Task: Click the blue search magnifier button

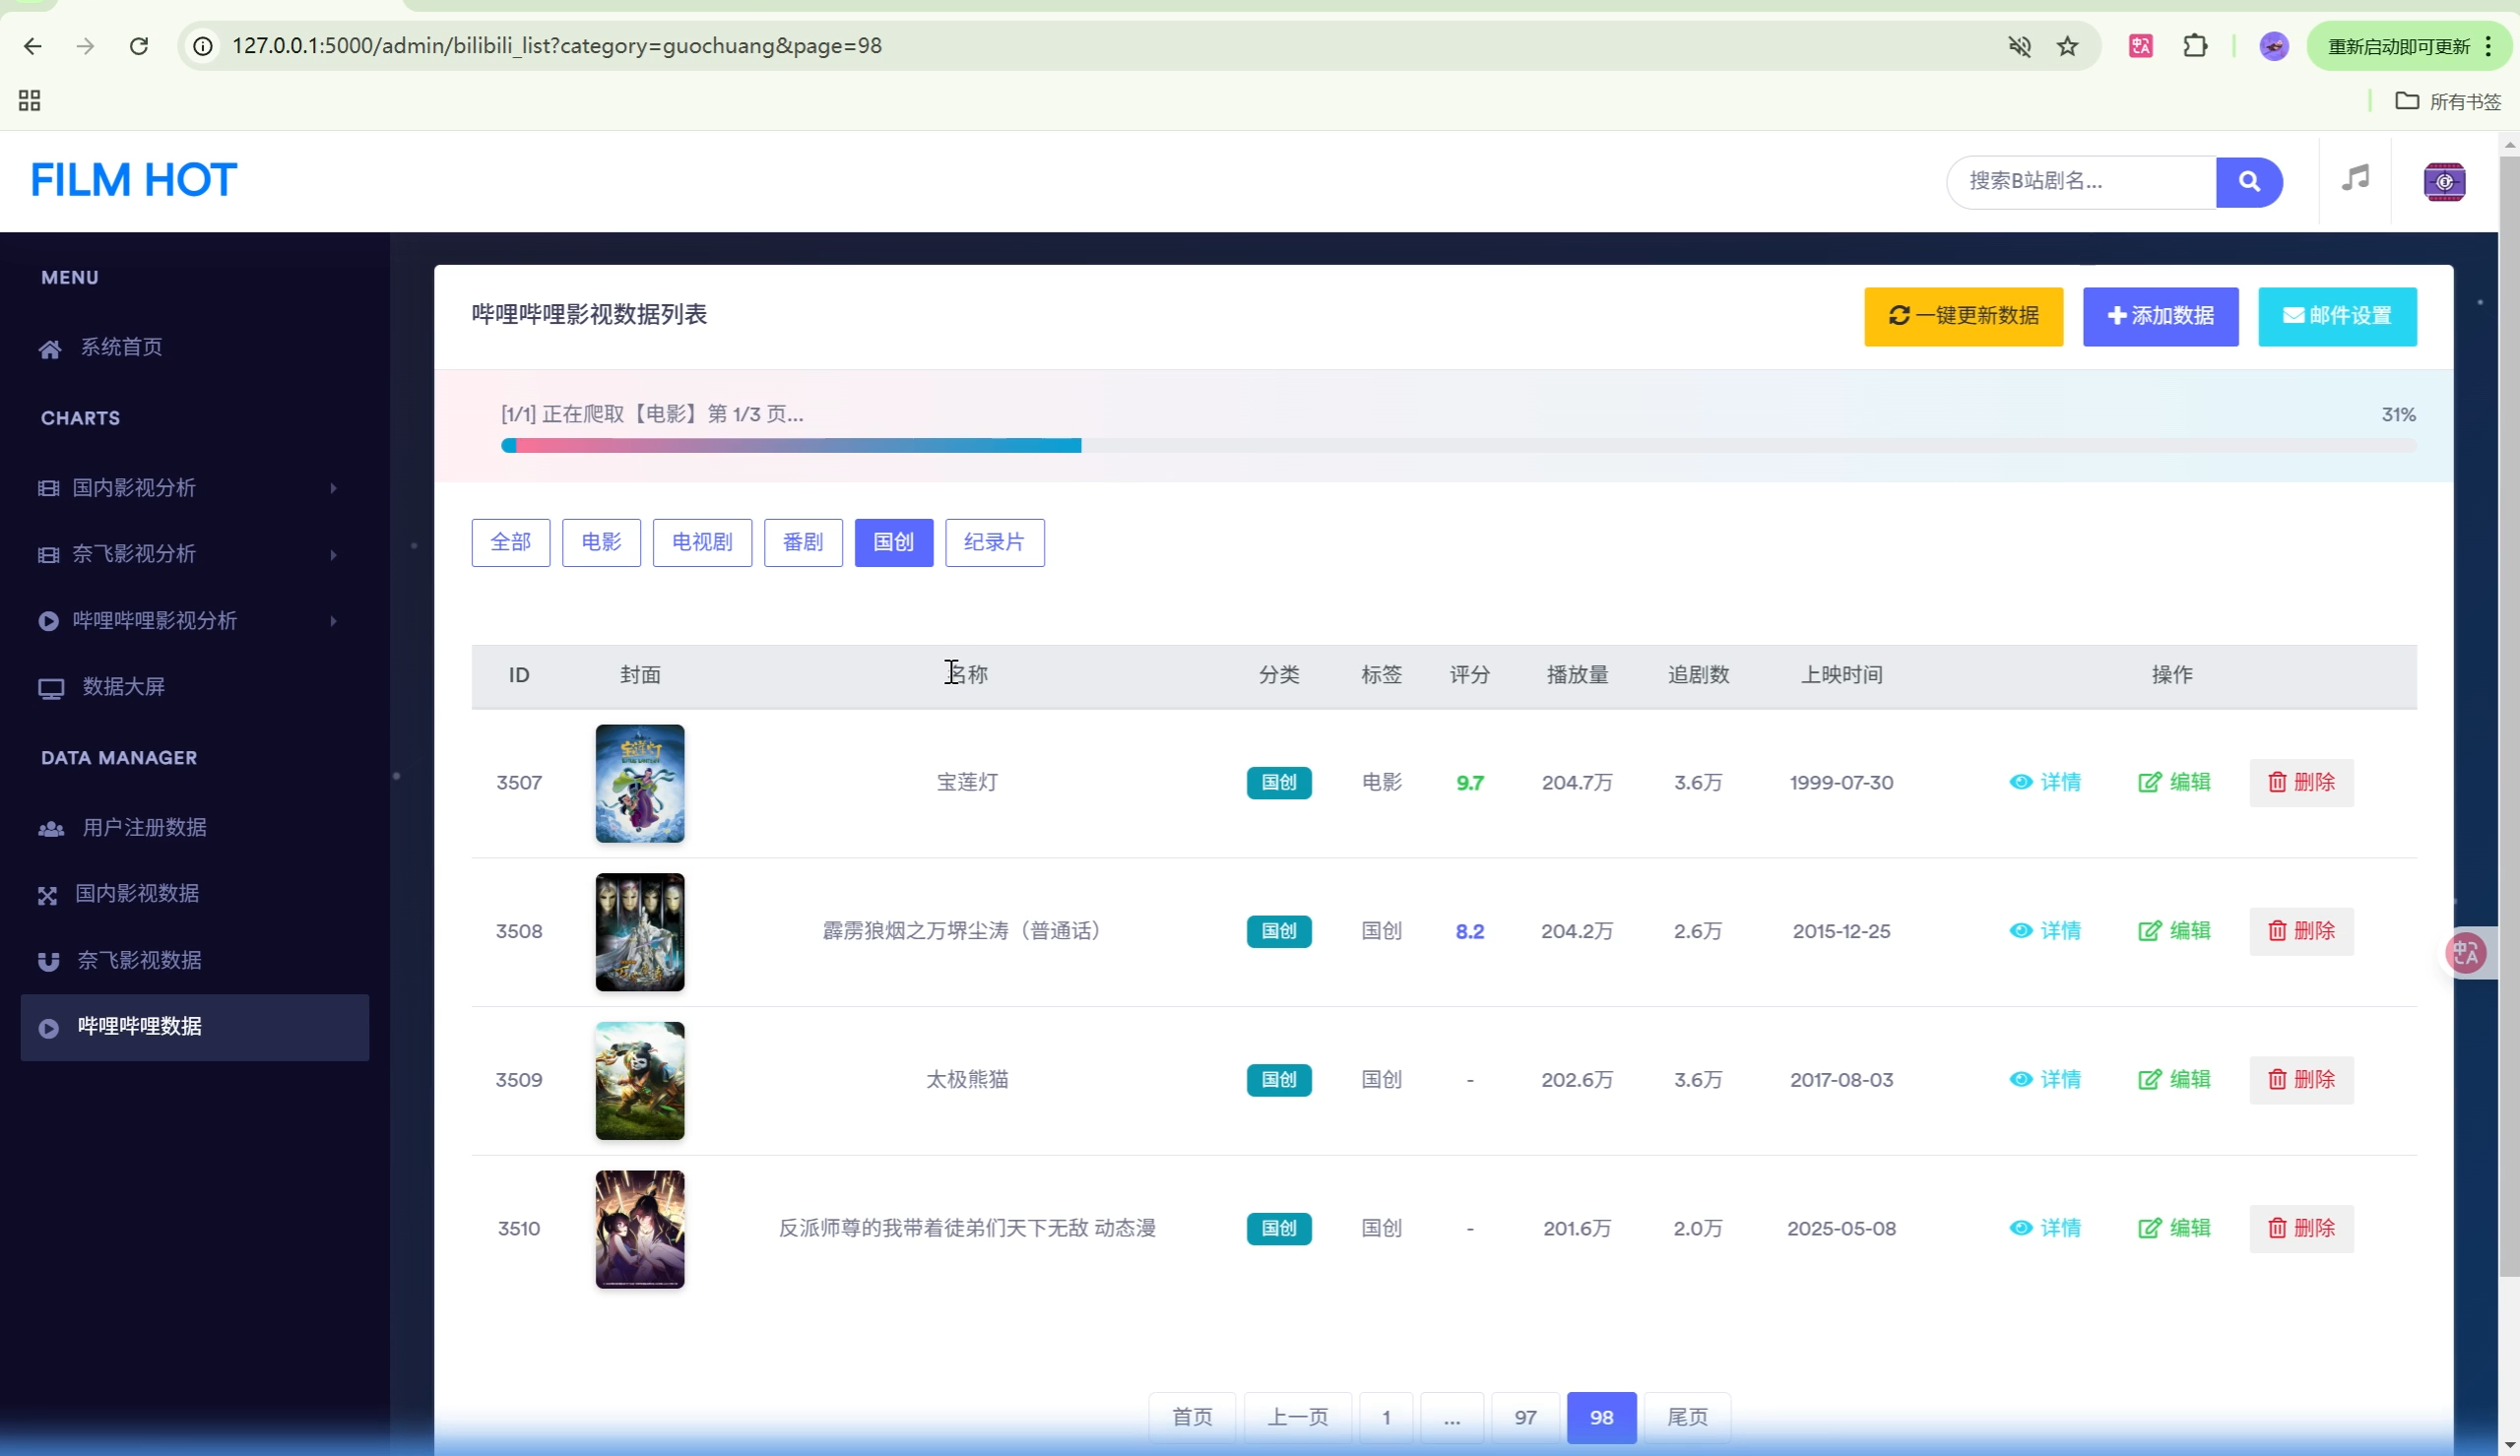Action: point(2248,182)
